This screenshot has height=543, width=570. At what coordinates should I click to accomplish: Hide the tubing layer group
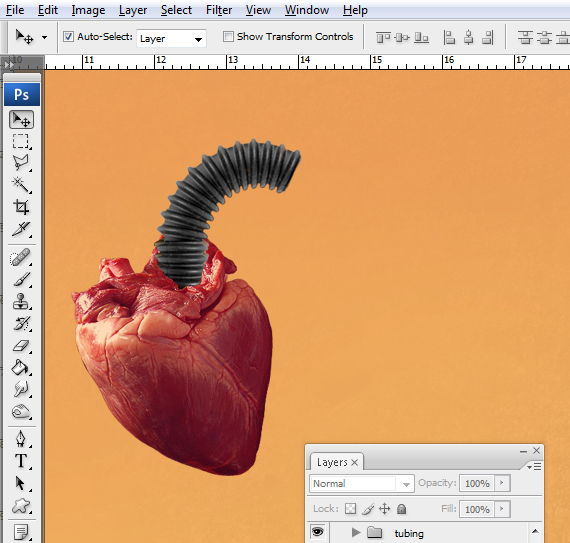tap(318, 532)
